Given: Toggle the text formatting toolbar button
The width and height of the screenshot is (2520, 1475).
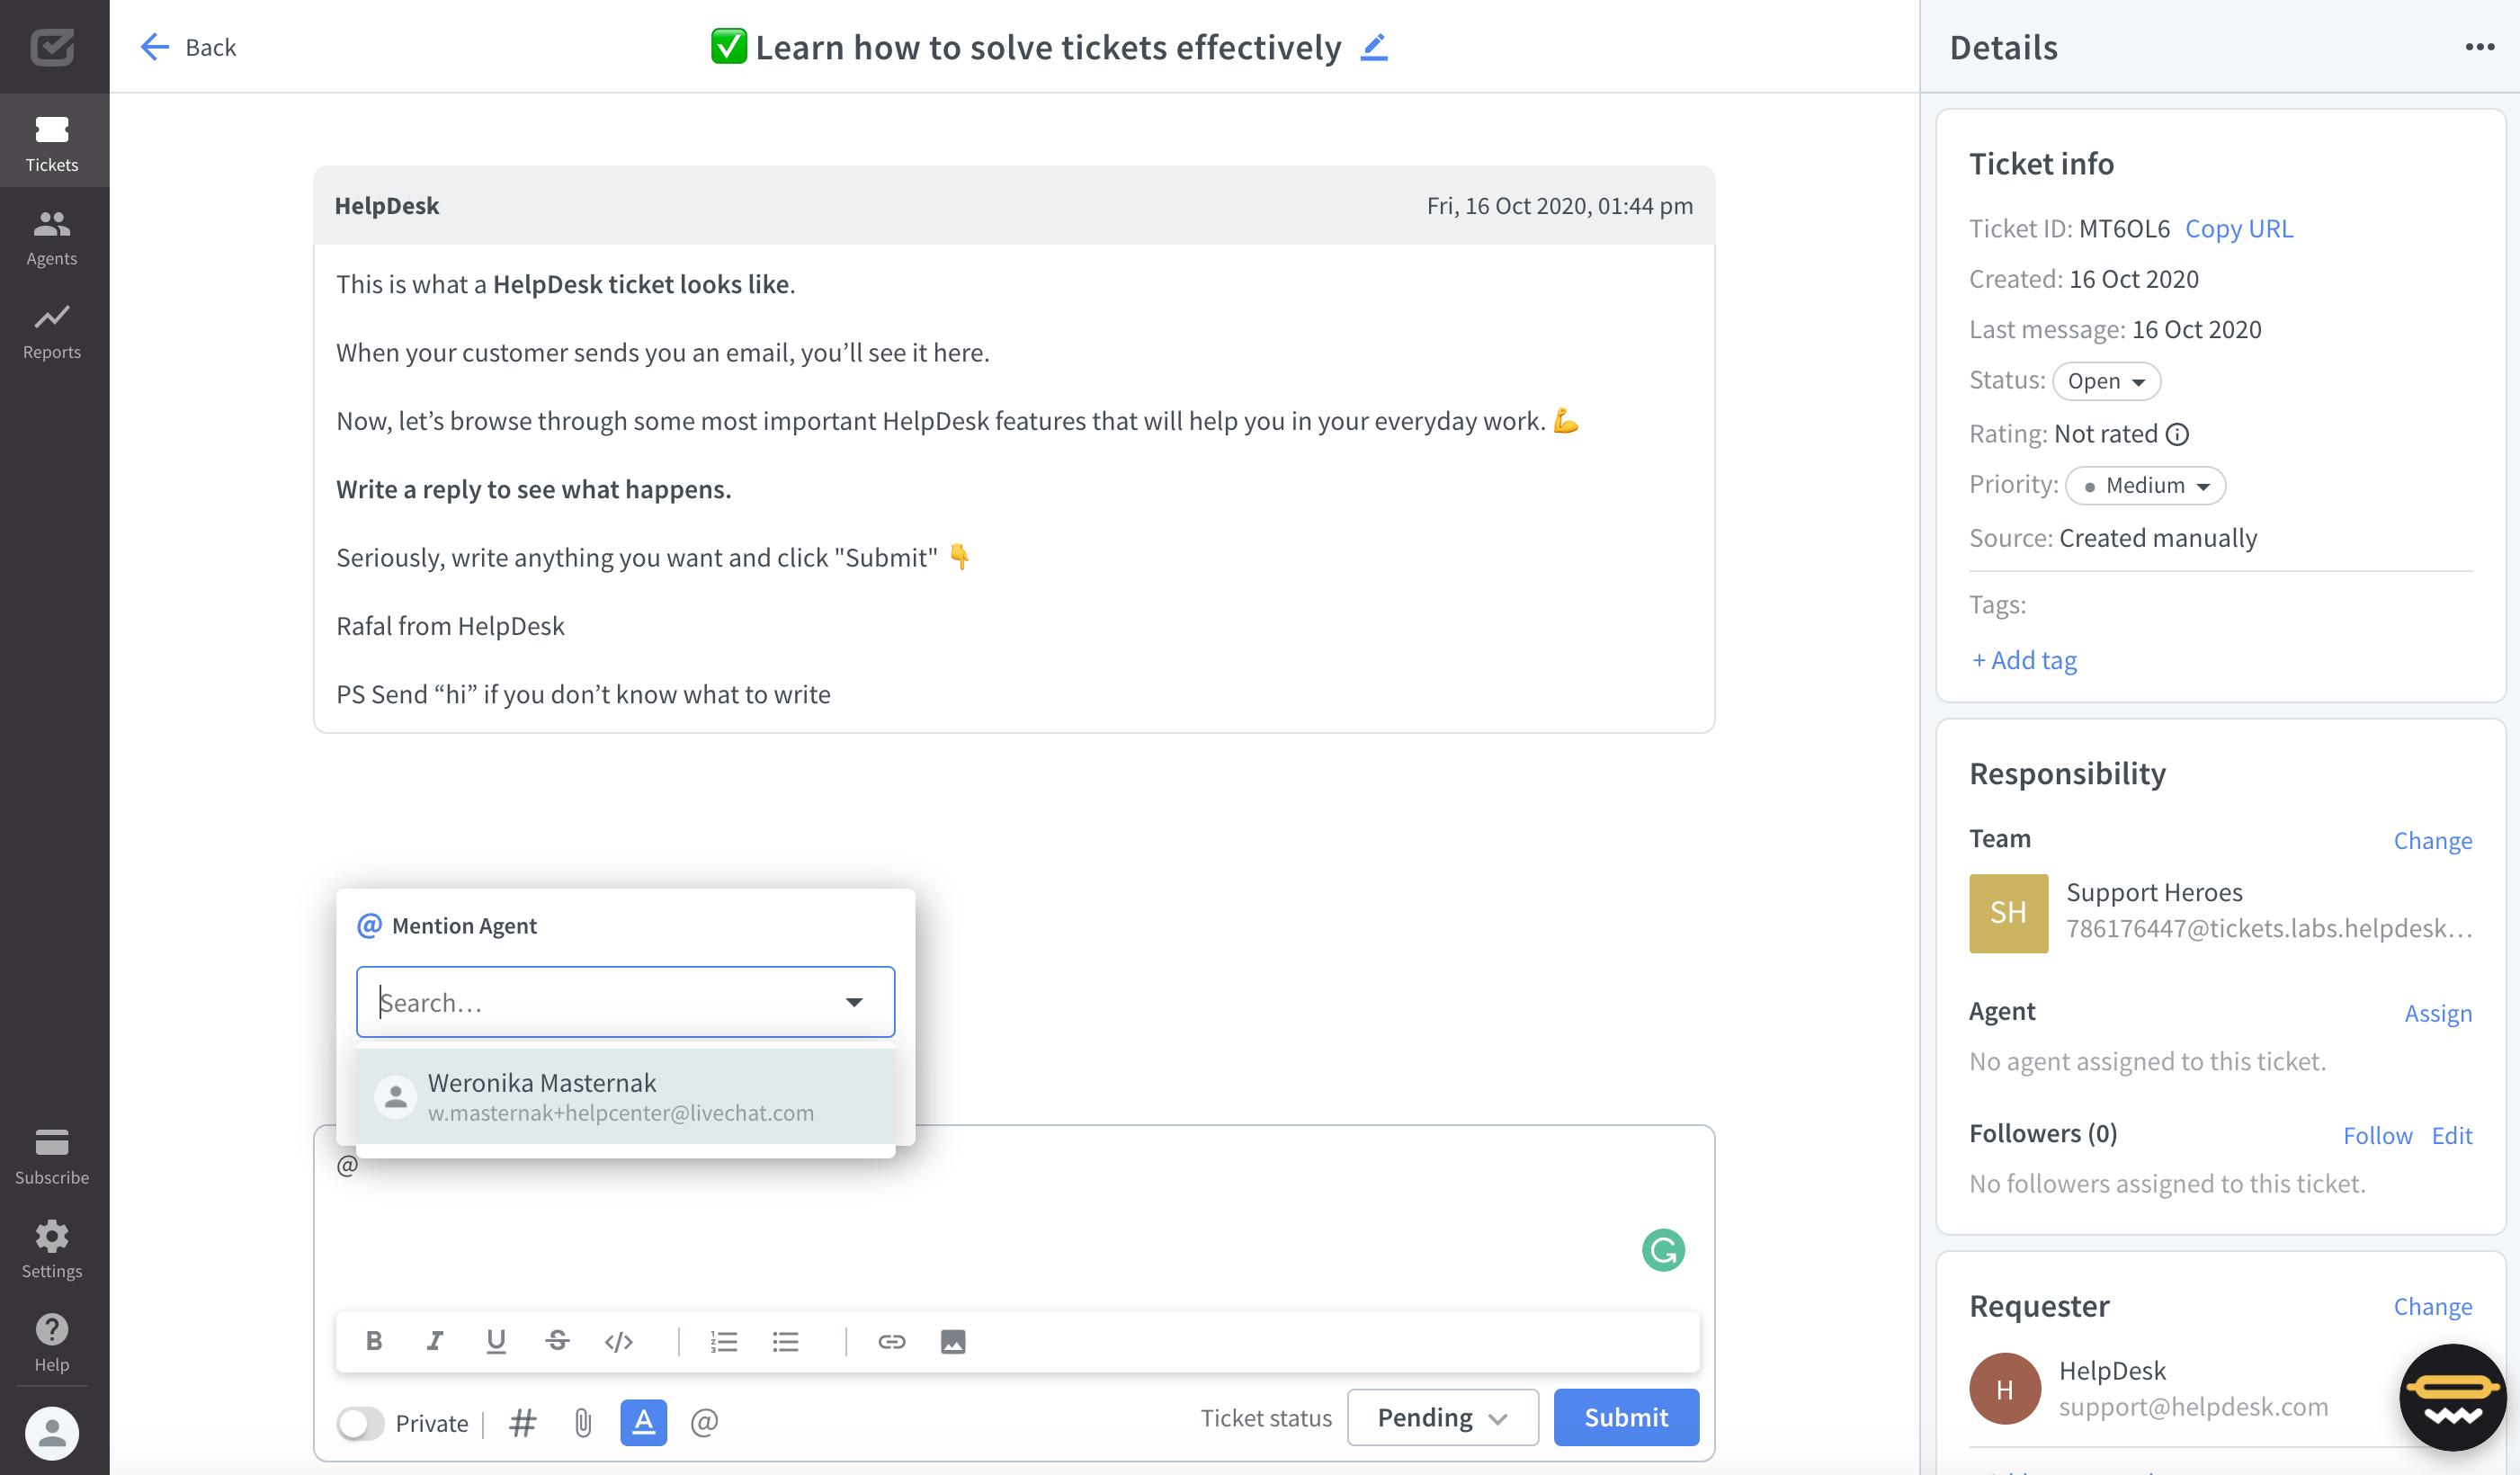Looking at the screenshot, I should point(643,1421).
